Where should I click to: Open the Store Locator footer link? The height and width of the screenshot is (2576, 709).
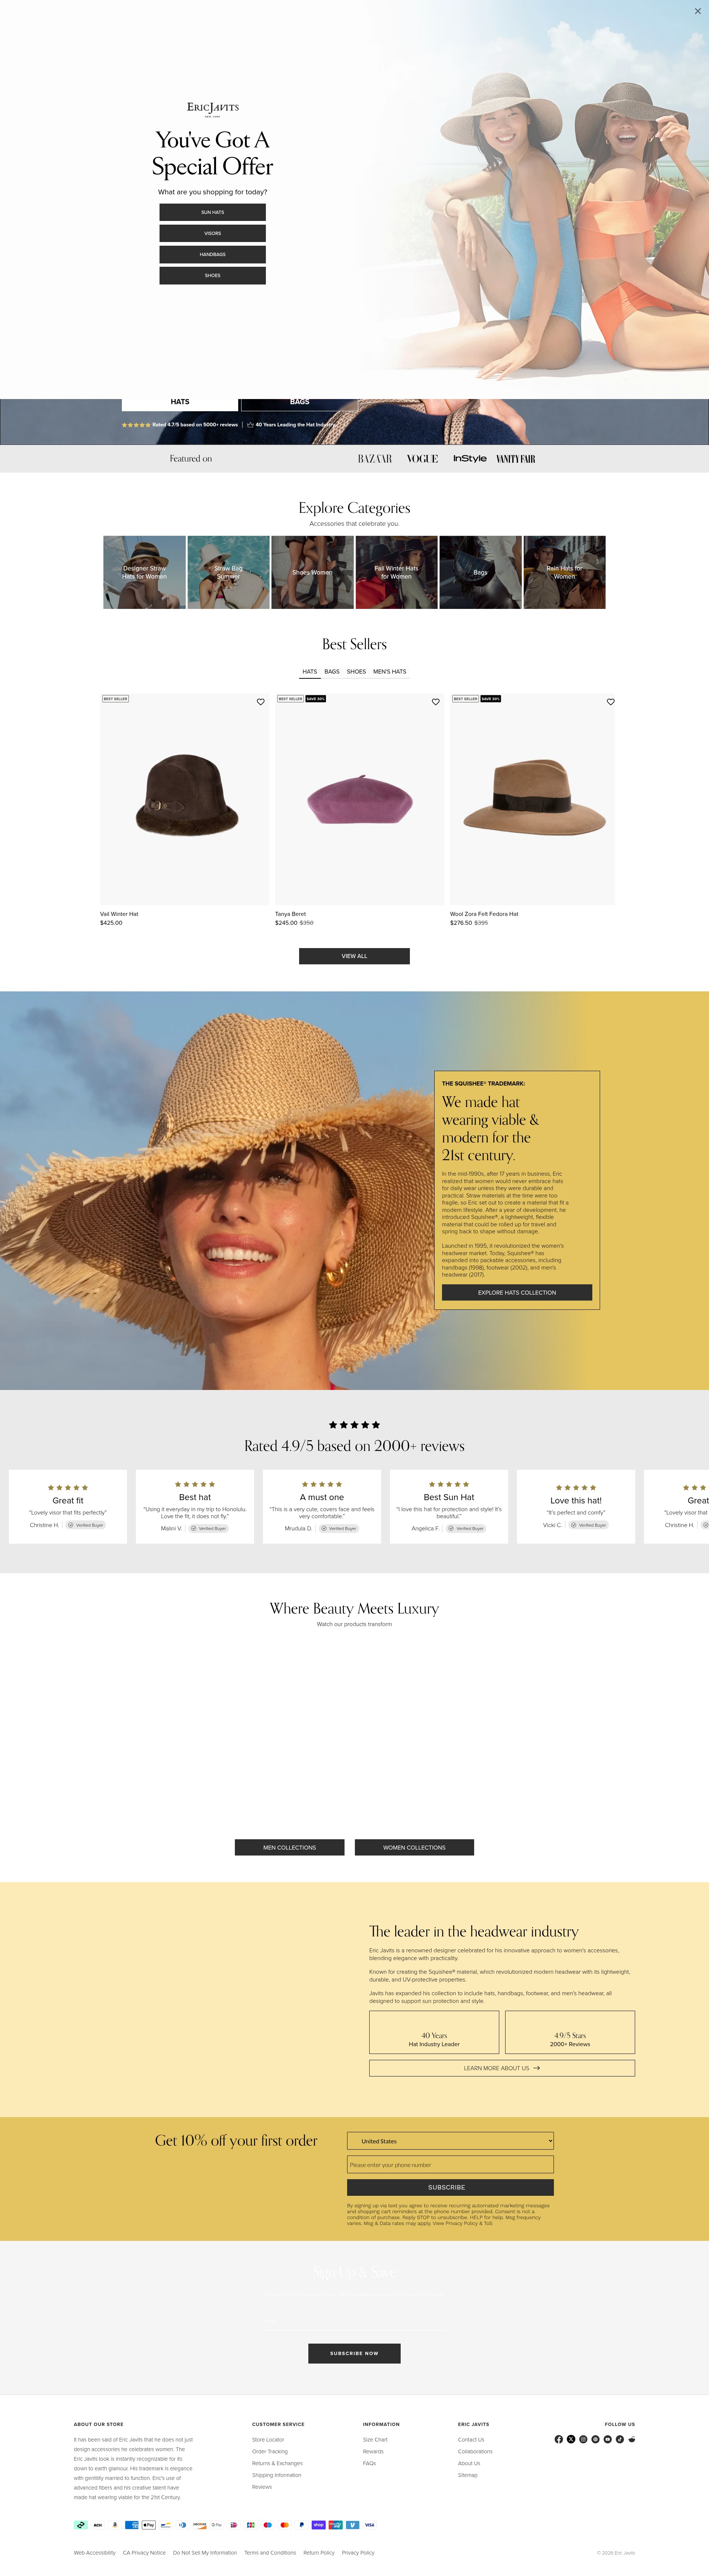[268, 2440]
